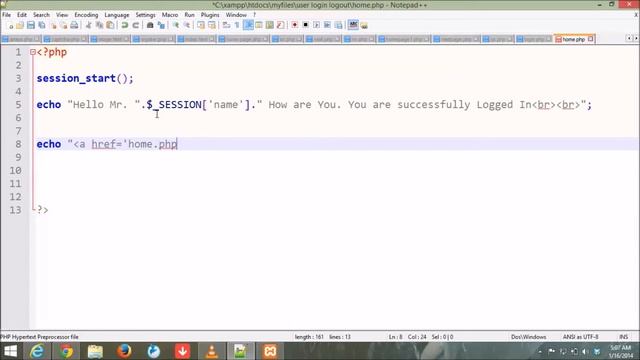640x360 pixels.
Task: Click the Save All toolbar icon
Action: (x=42, y=25)
